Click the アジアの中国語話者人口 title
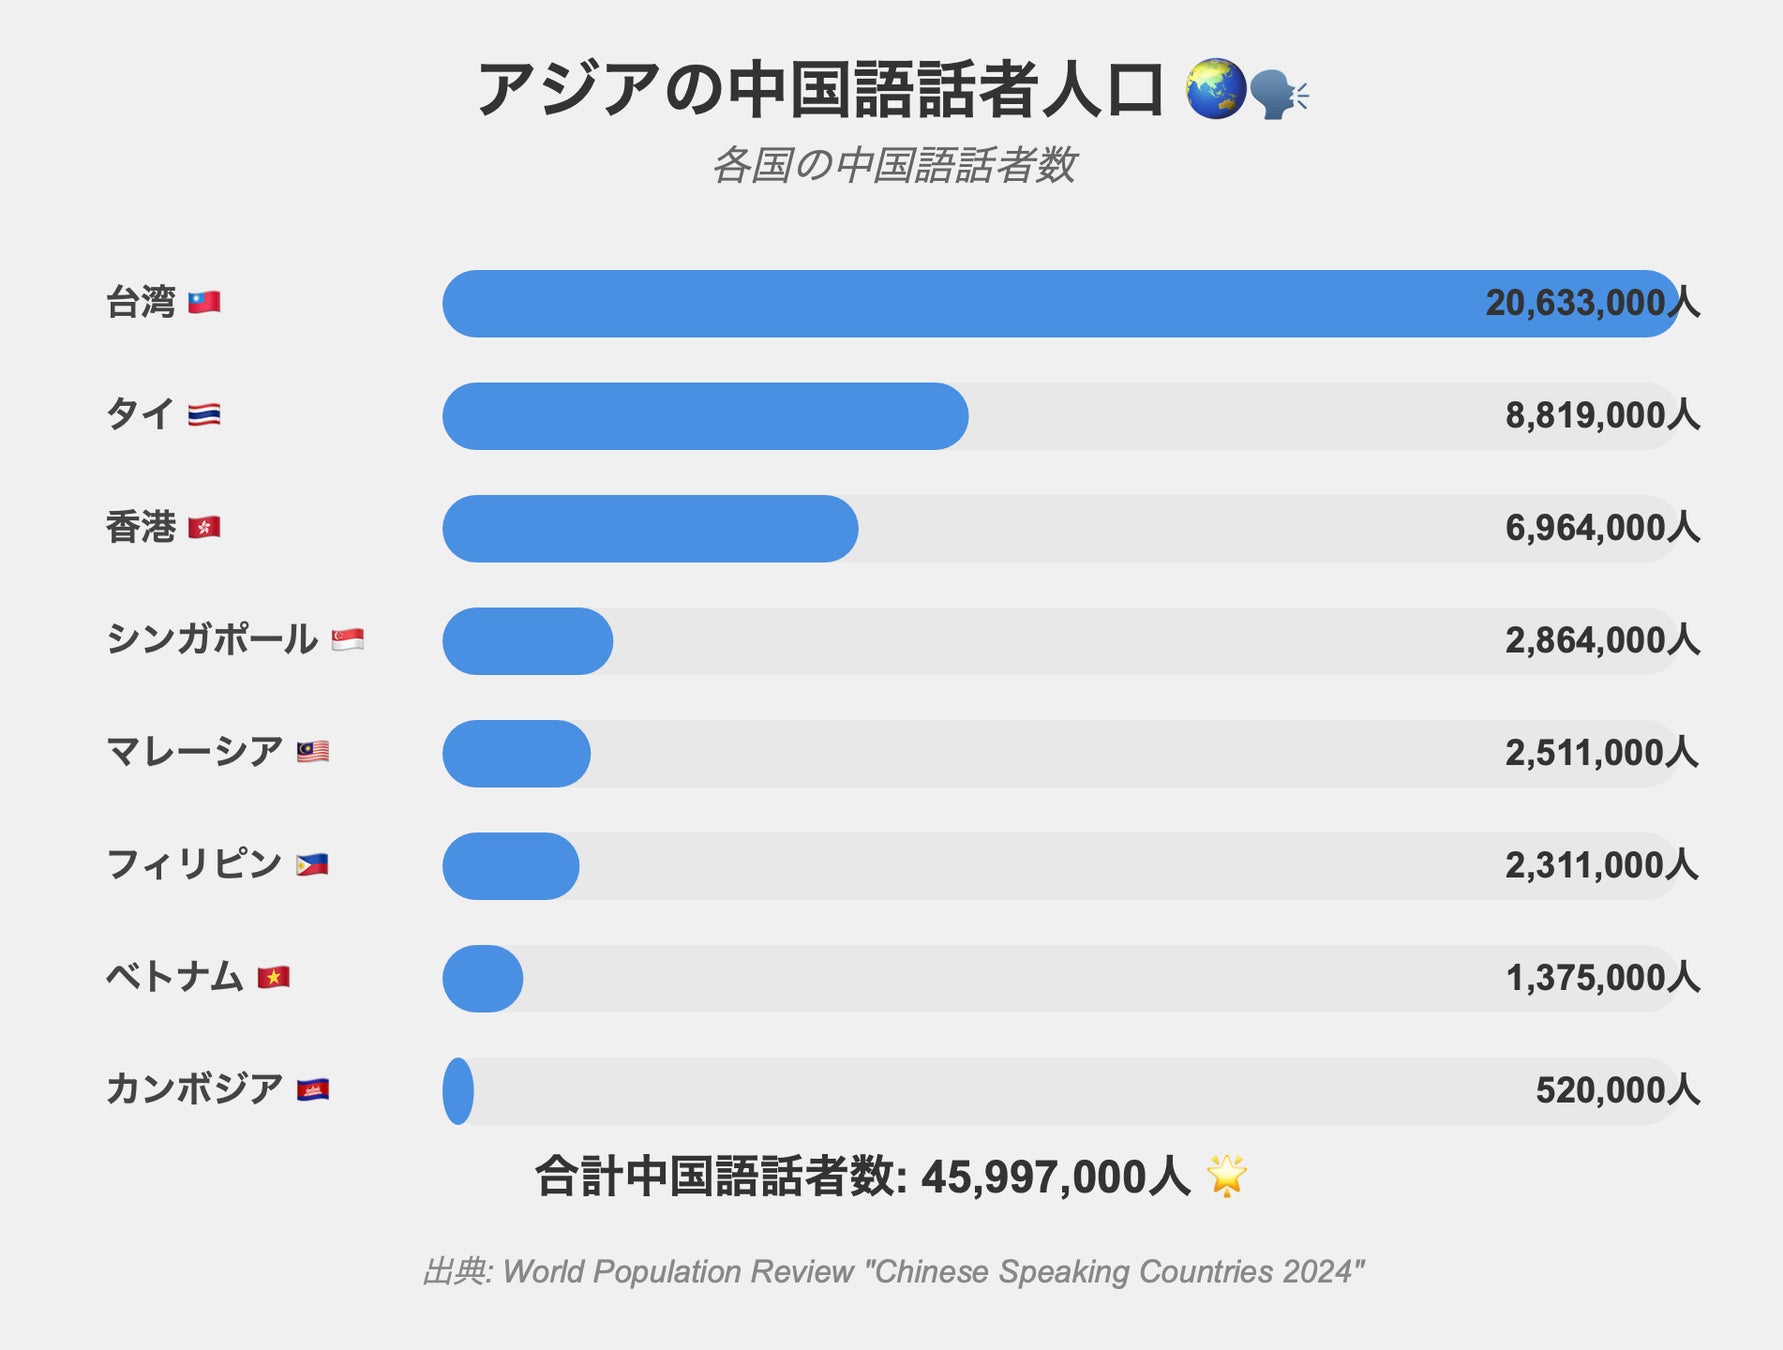 (x=820, y=90)
